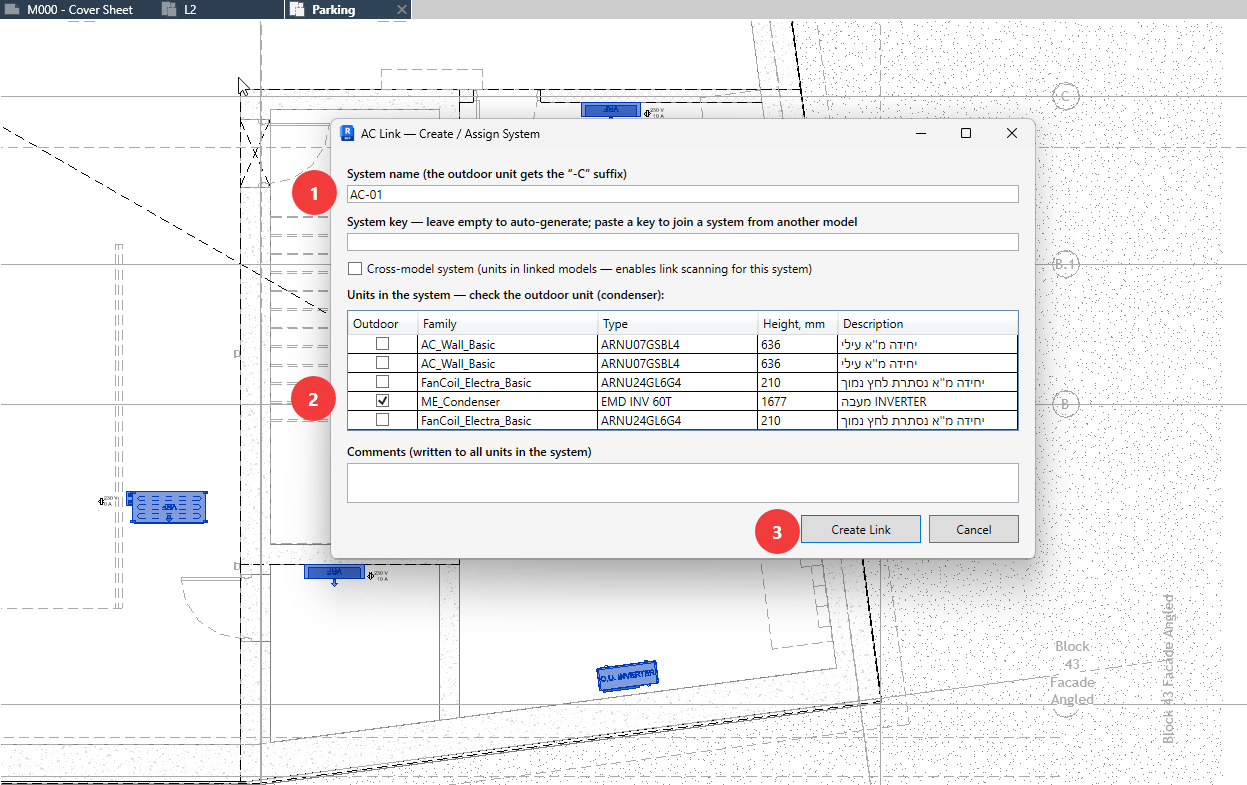
Task: Select the 1677 height cell
Action: [x=797, y=401]
